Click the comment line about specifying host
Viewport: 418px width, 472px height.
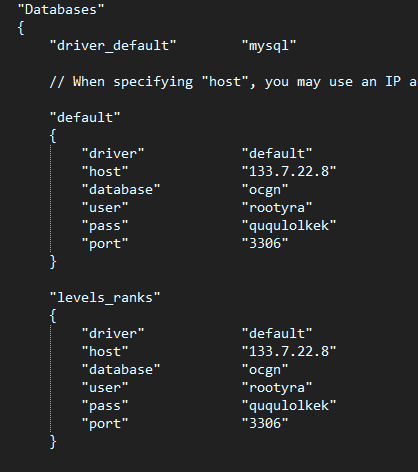tap(233, 82)
